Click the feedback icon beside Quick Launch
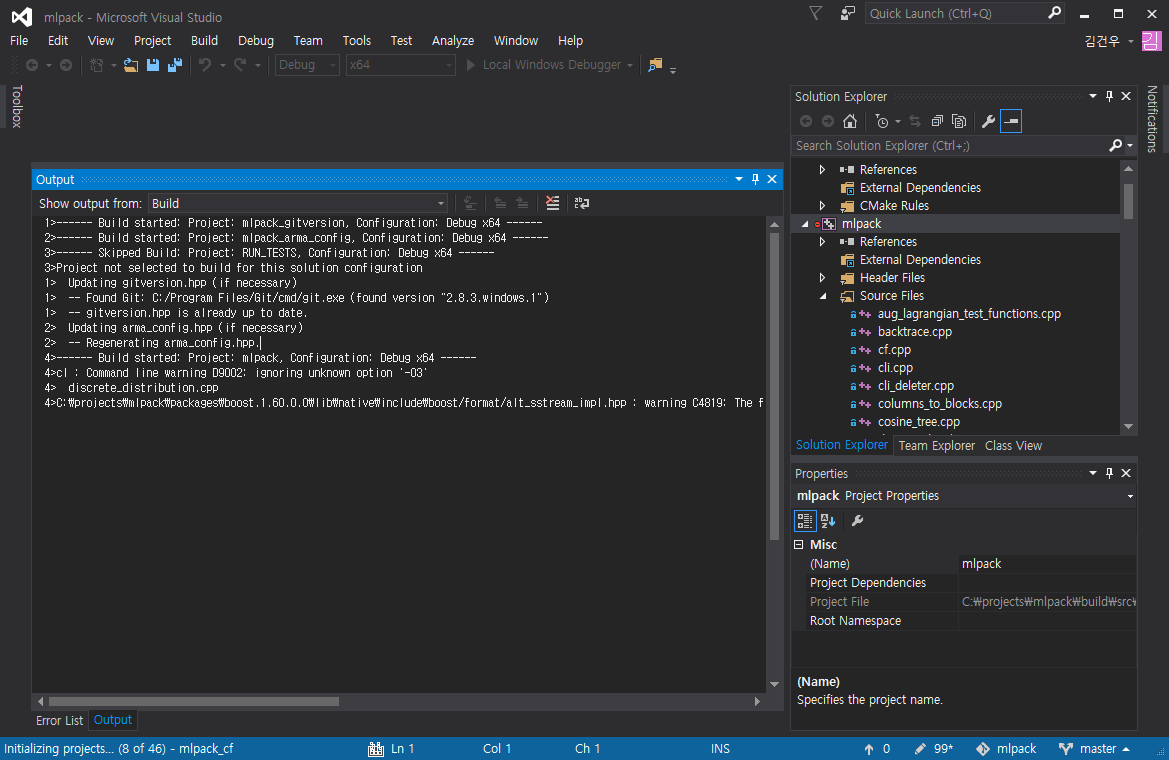The image size is (1169, 760). 848,14
